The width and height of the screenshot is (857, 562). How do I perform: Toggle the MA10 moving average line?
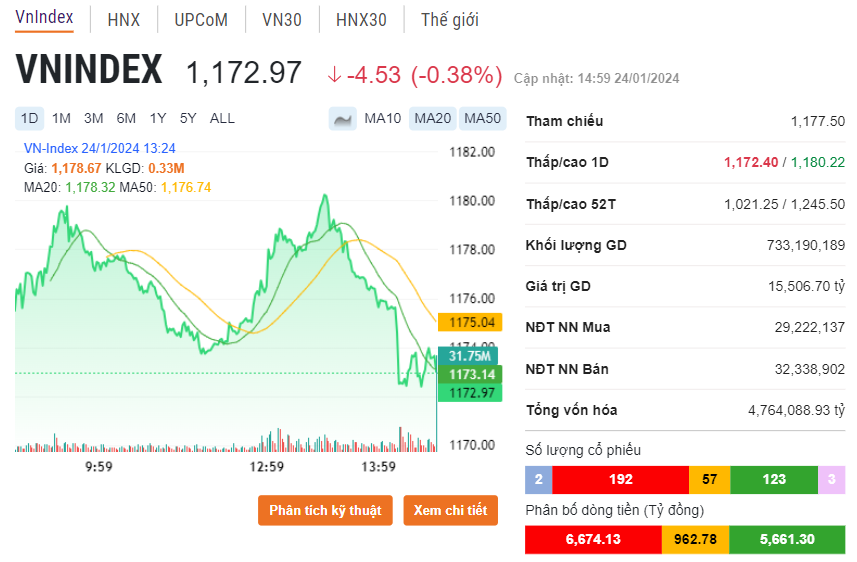pyautogui.click(x=382, y=119)
